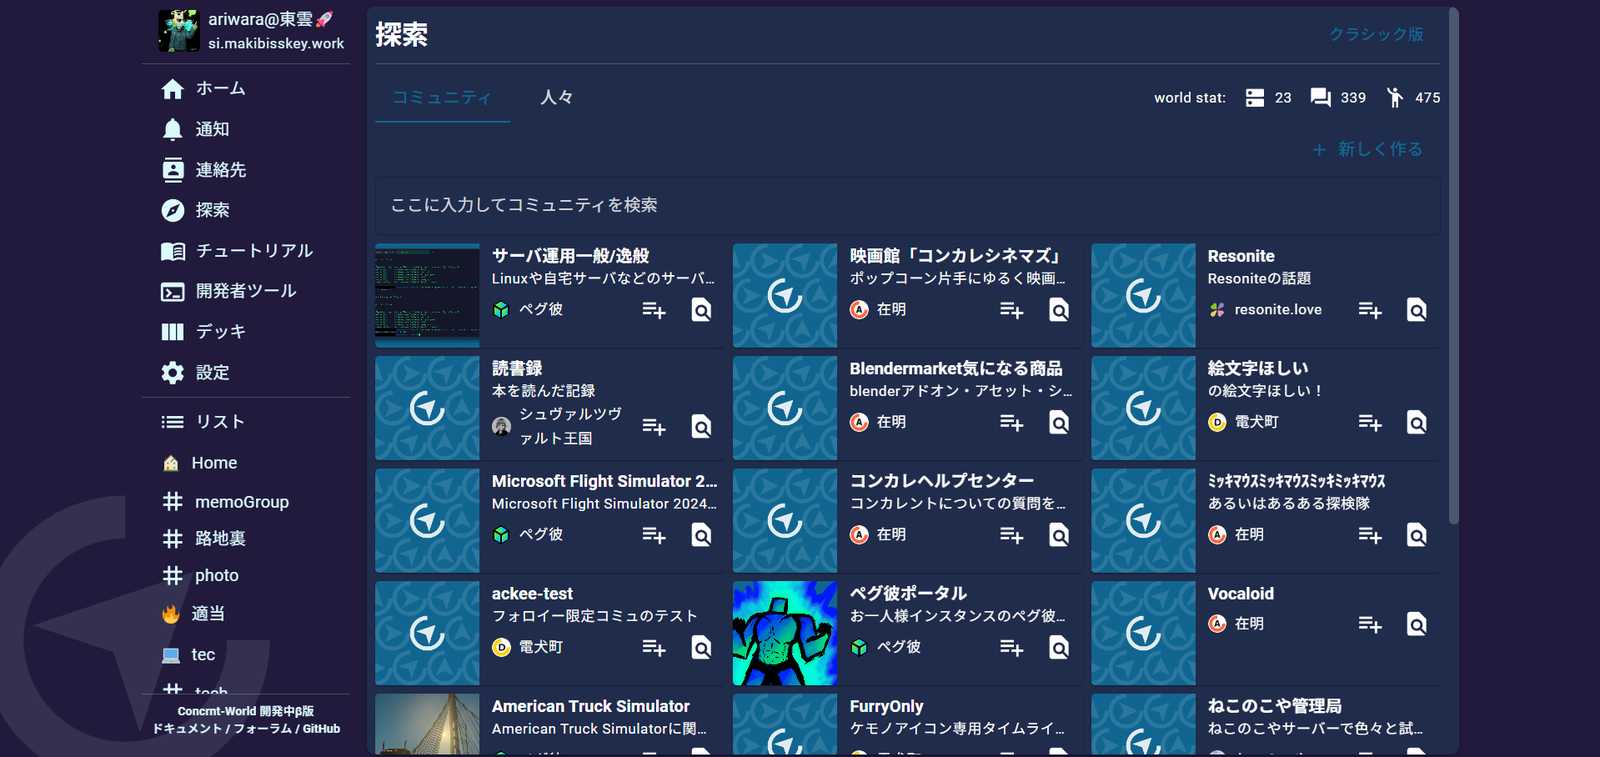Select the 探索 compass icon
1600x757 pixels.
point(173,210)
